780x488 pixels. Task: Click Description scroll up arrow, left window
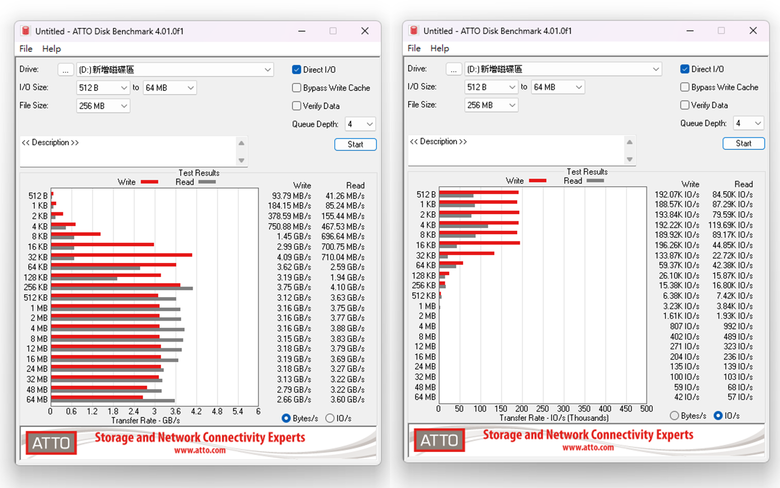(x=241, y=143)
